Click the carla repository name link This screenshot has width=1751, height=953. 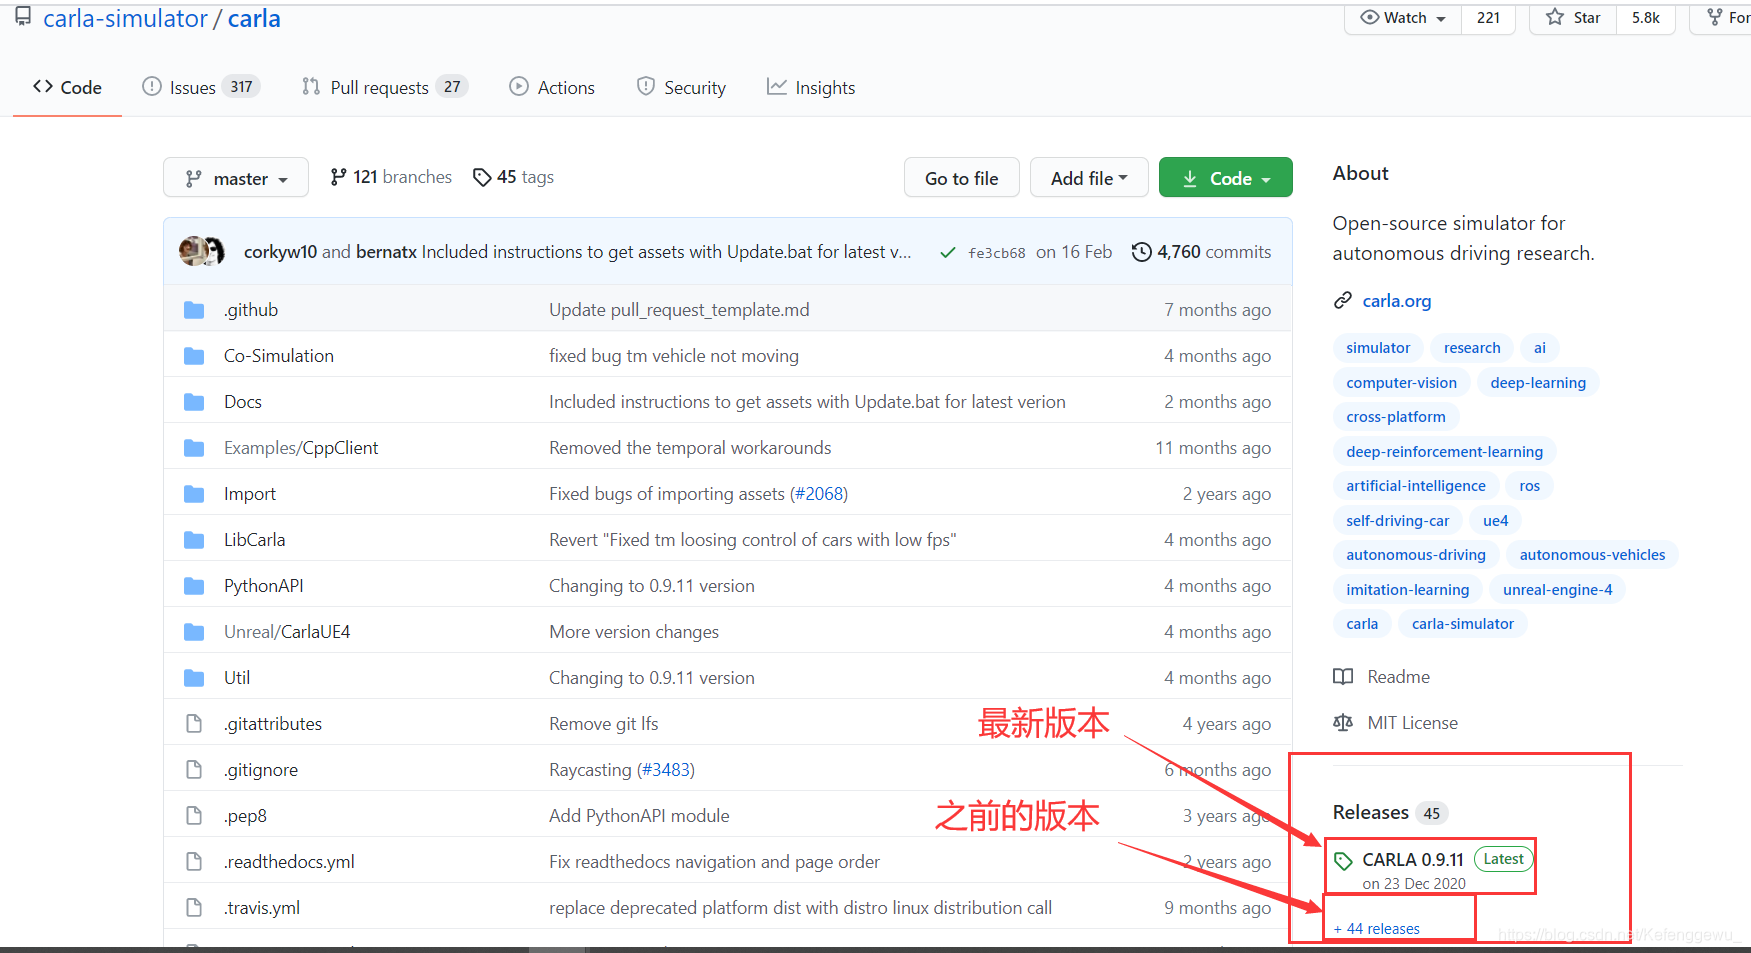click(x=254, y=18)
